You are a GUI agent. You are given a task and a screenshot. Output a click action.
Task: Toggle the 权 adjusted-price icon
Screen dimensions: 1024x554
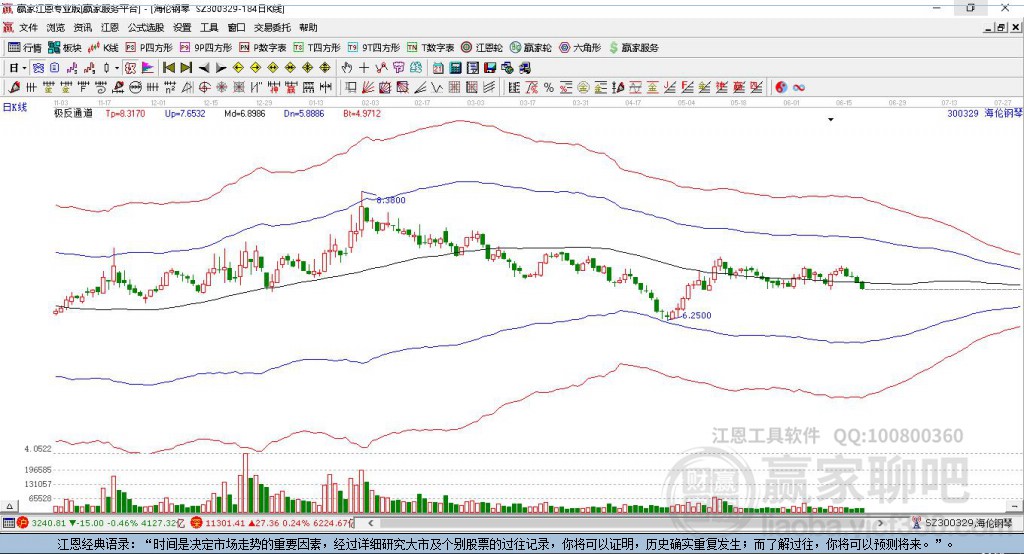(x=130, y=68)
